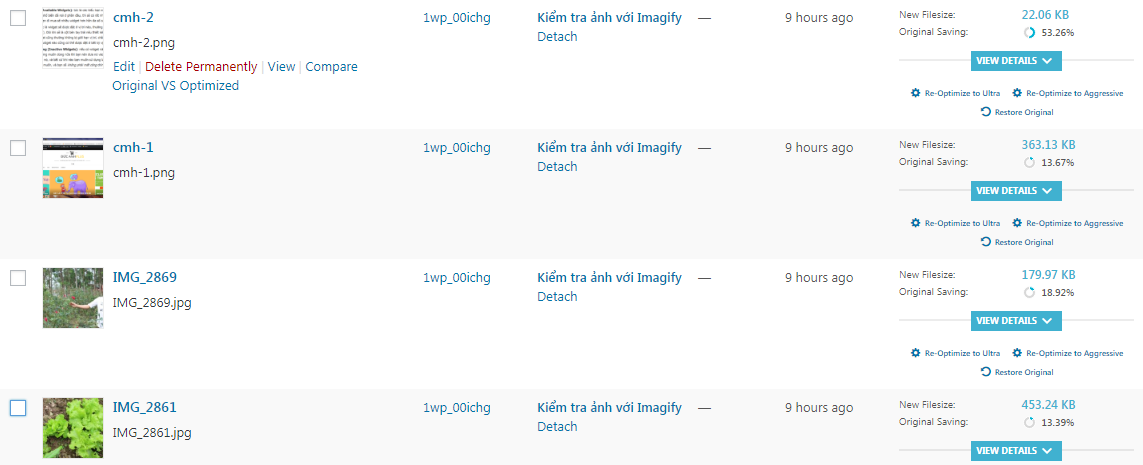Click Delete Permanently for cmh-2

coord(201,67)
